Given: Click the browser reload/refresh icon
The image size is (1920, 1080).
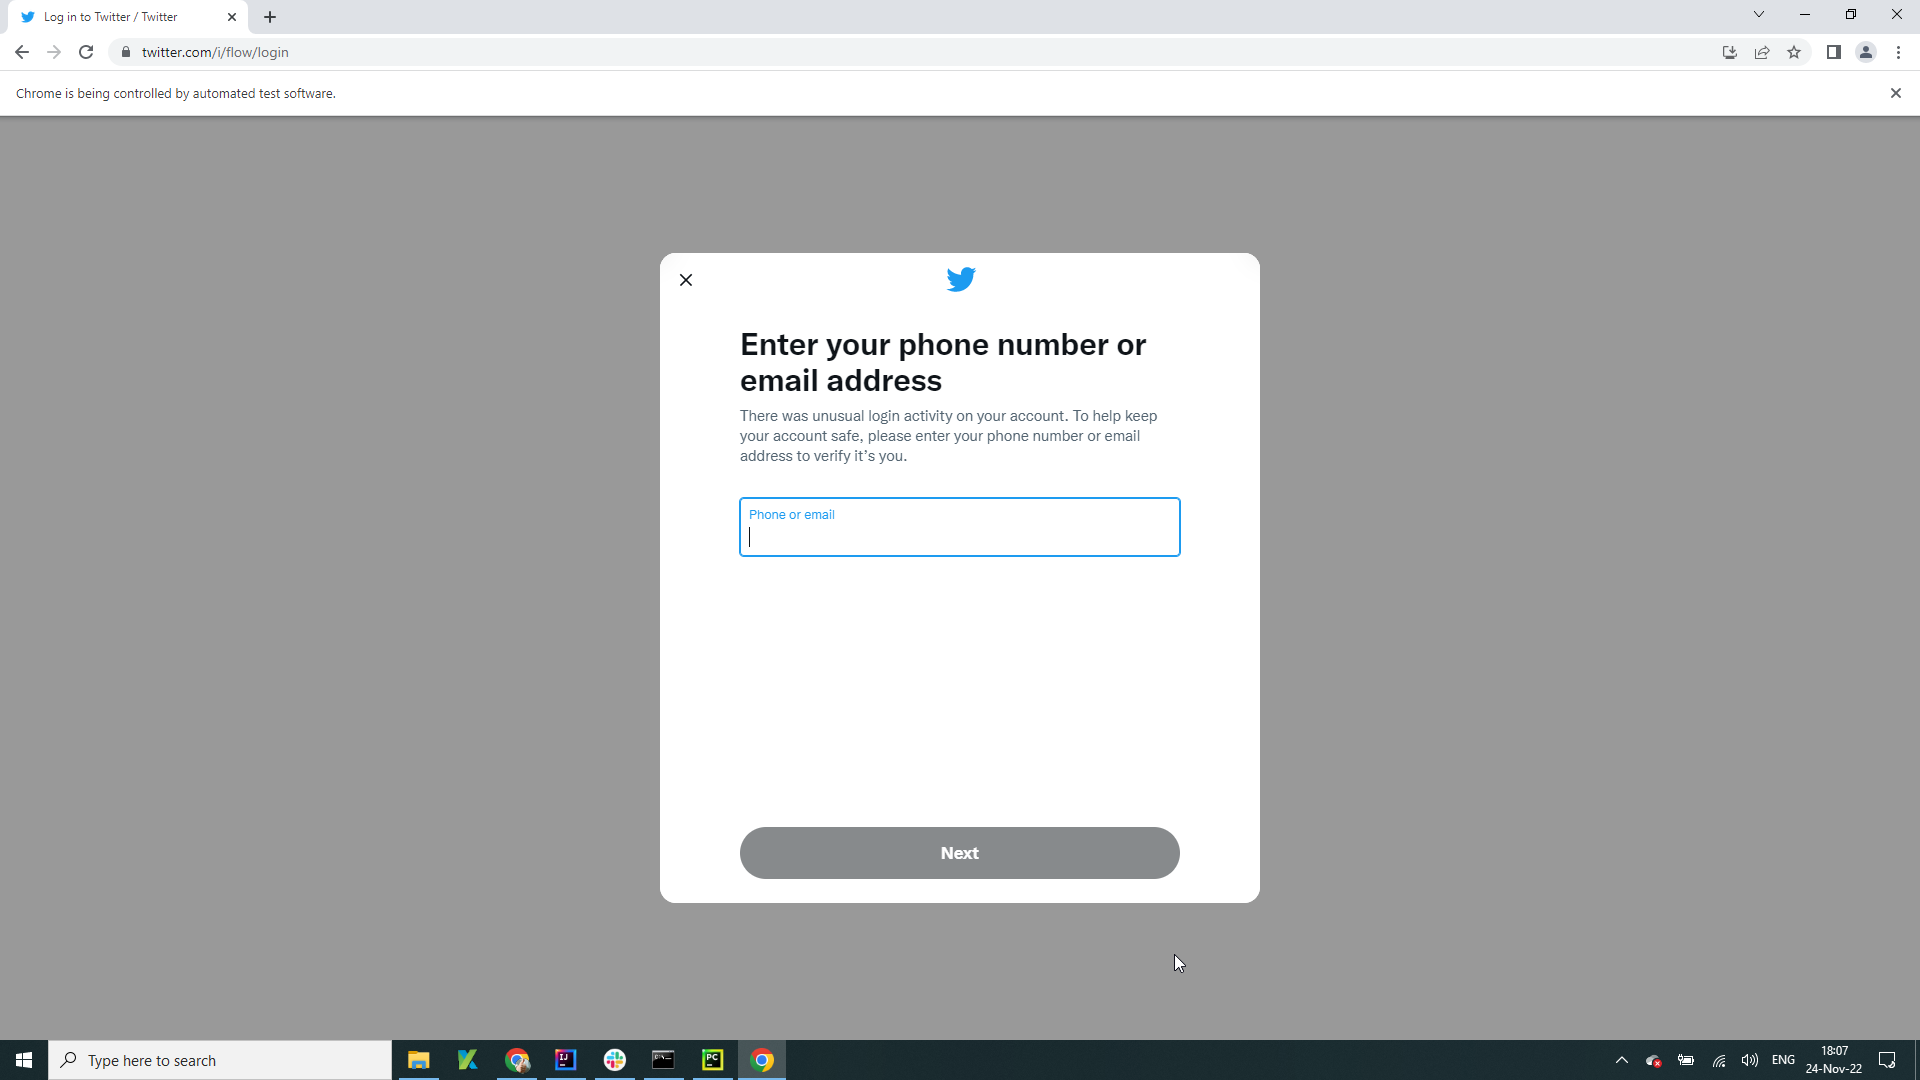Looking at the screenshot, I should tap(87, 51).
